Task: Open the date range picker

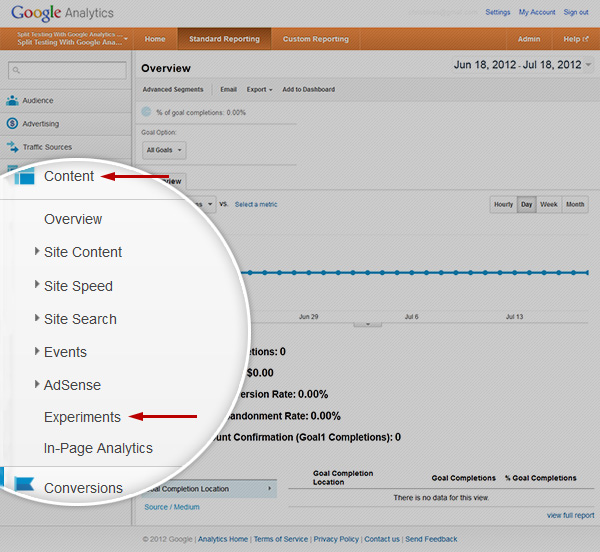Action: (x=522, y=65)
